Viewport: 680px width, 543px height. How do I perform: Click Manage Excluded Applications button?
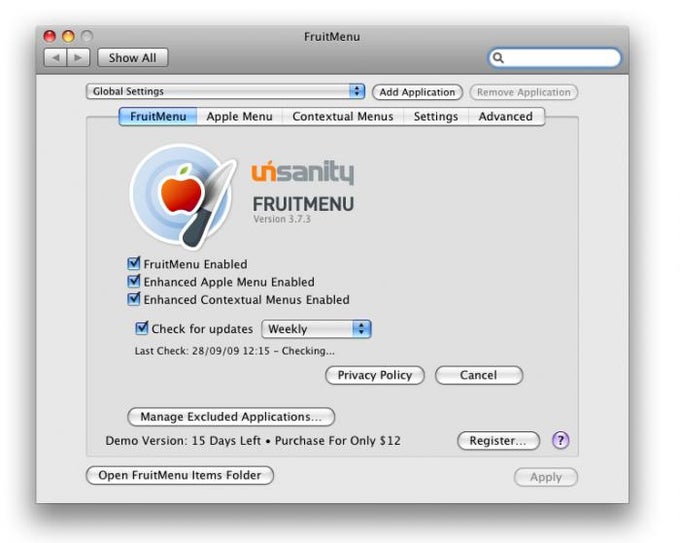click(x=231, y=417)
